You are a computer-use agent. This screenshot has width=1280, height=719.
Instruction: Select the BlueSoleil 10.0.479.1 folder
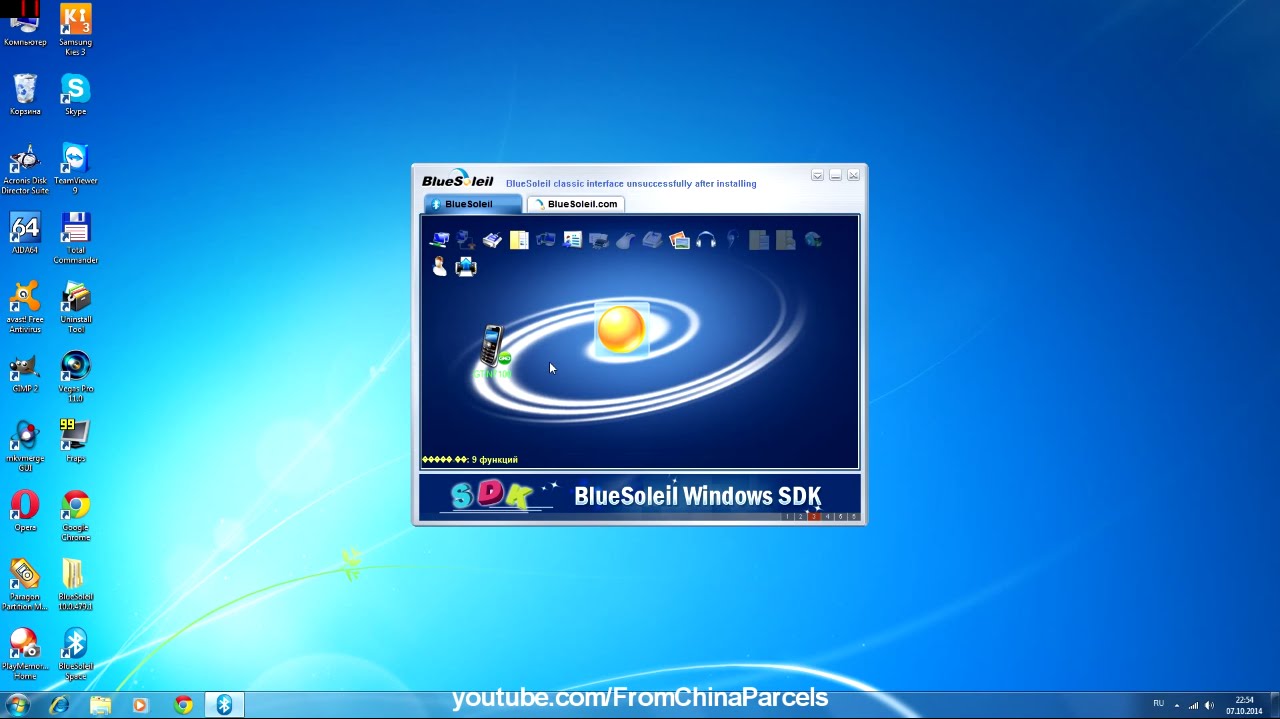[75, 584]
